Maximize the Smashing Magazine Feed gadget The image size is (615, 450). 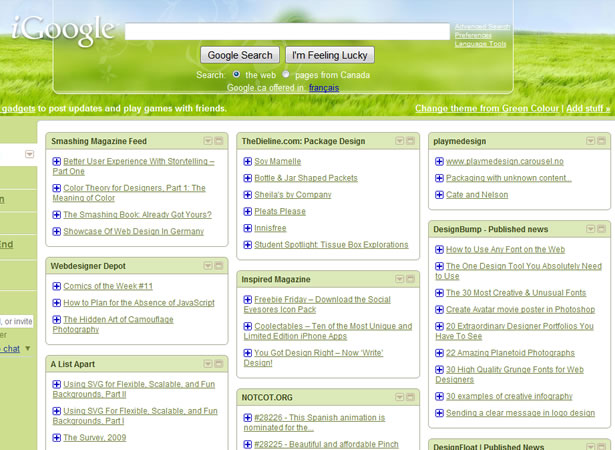(x=219, y=141)
